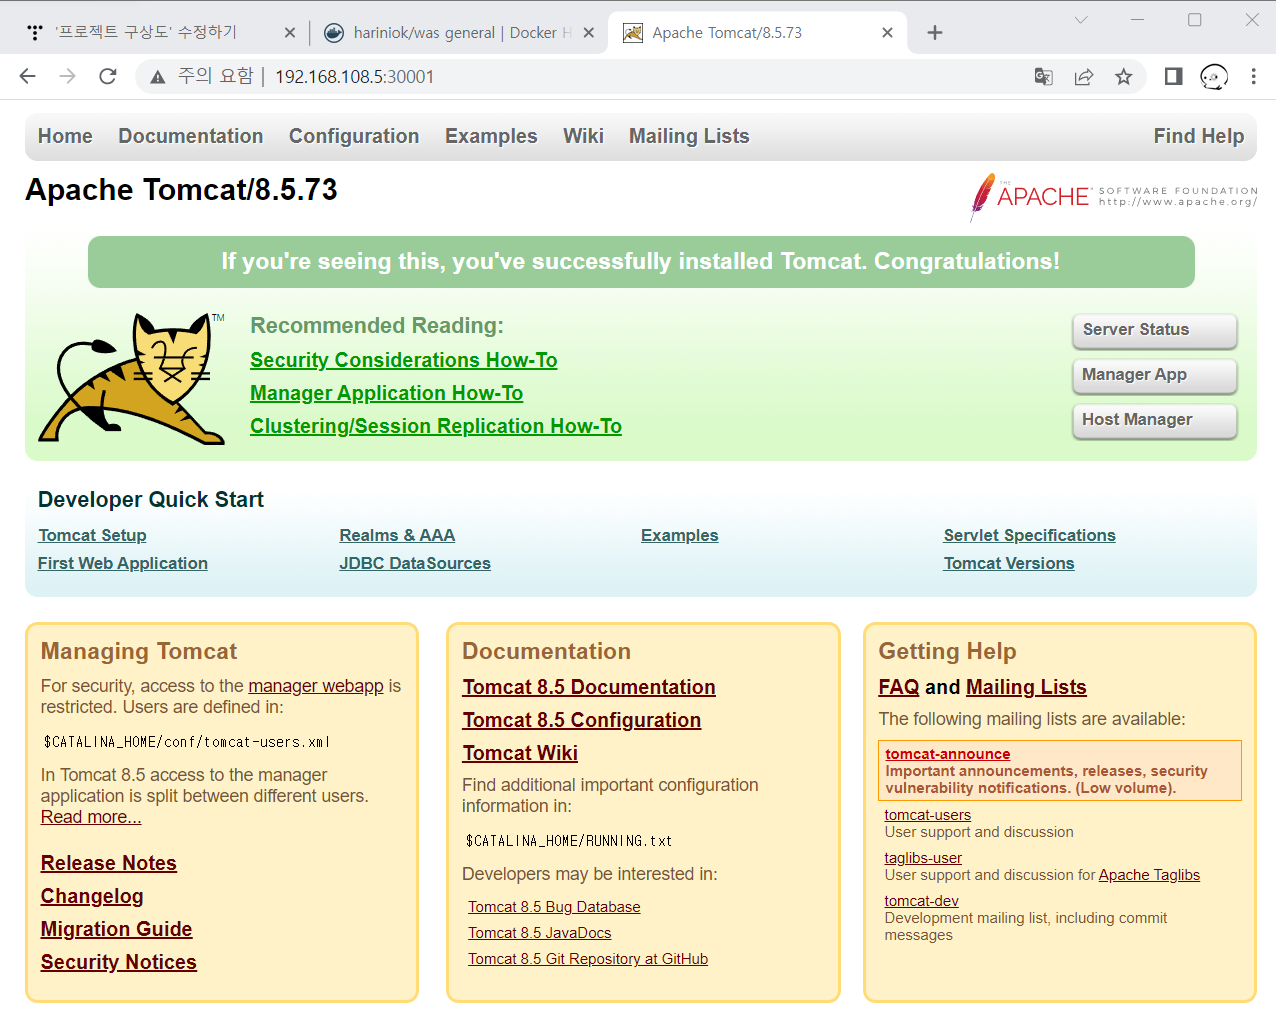Reload the Tomcat page
Image resolution: width=1276 pixels, height=1026 pixels.
click(108, 76)
